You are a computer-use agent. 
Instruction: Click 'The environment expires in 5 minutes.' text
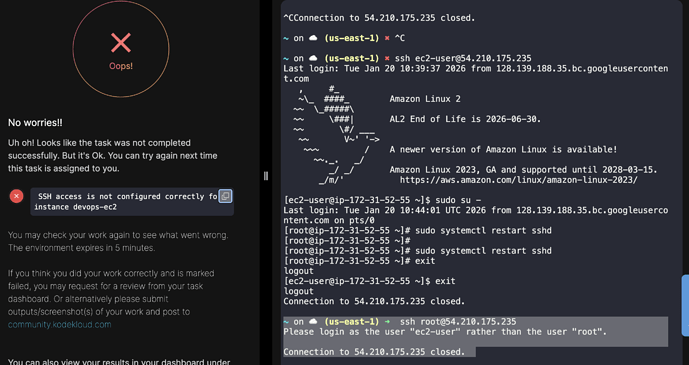tap(81, 248)
